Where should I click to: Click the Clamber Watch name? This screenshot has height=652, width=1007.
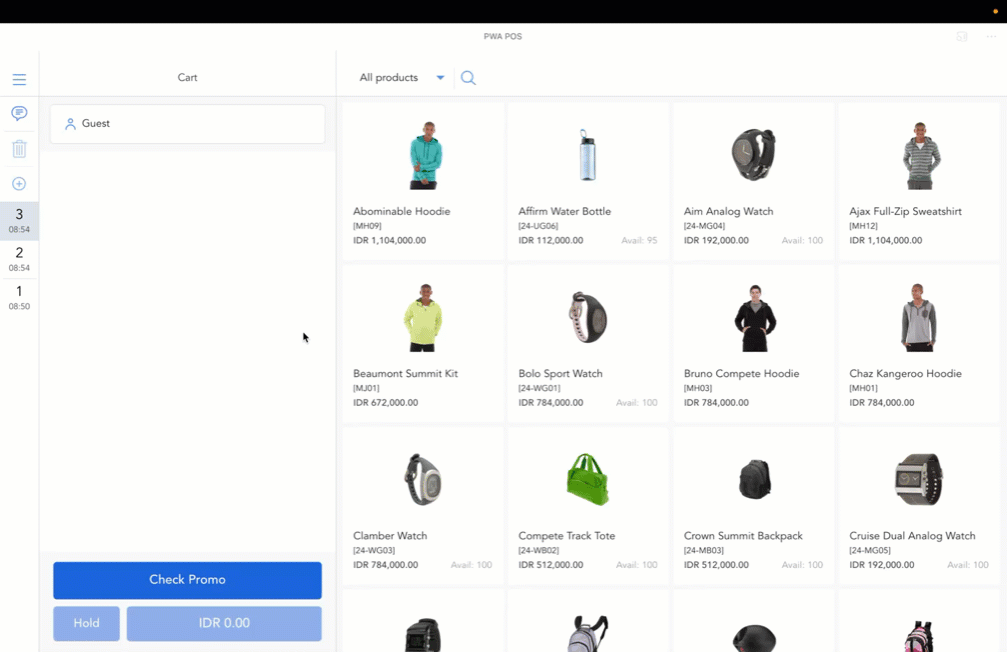pyautogui.click(x=390, y=536)
